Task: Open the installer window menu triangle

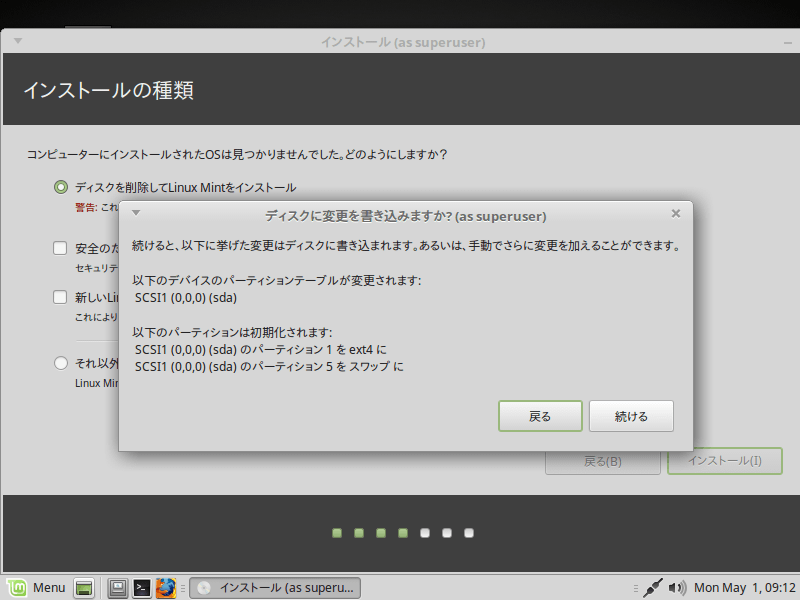Action: [x=18, y=41]
